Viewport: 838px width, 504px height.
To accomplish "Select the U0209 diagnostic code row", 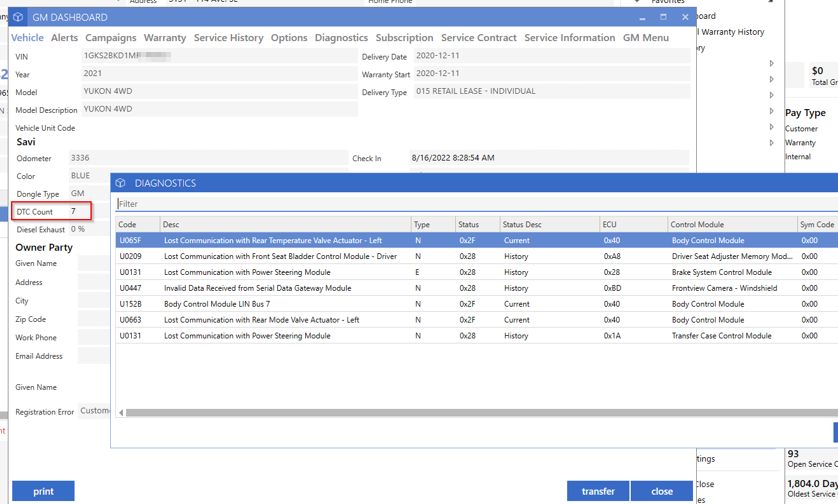I will [x=477, y=256].
